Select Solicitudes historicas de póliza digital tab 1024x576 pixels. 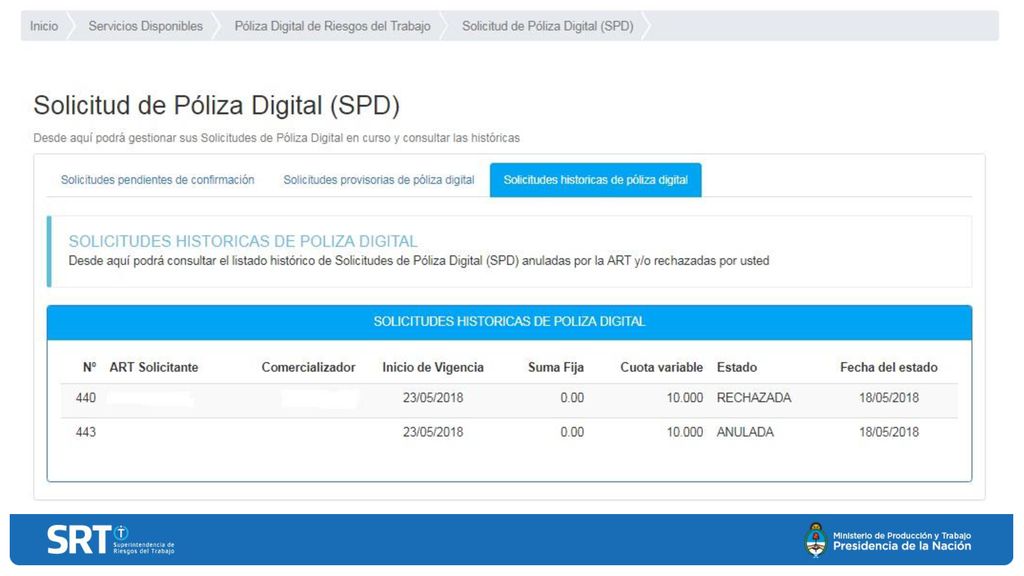click(x=596, y=180)
